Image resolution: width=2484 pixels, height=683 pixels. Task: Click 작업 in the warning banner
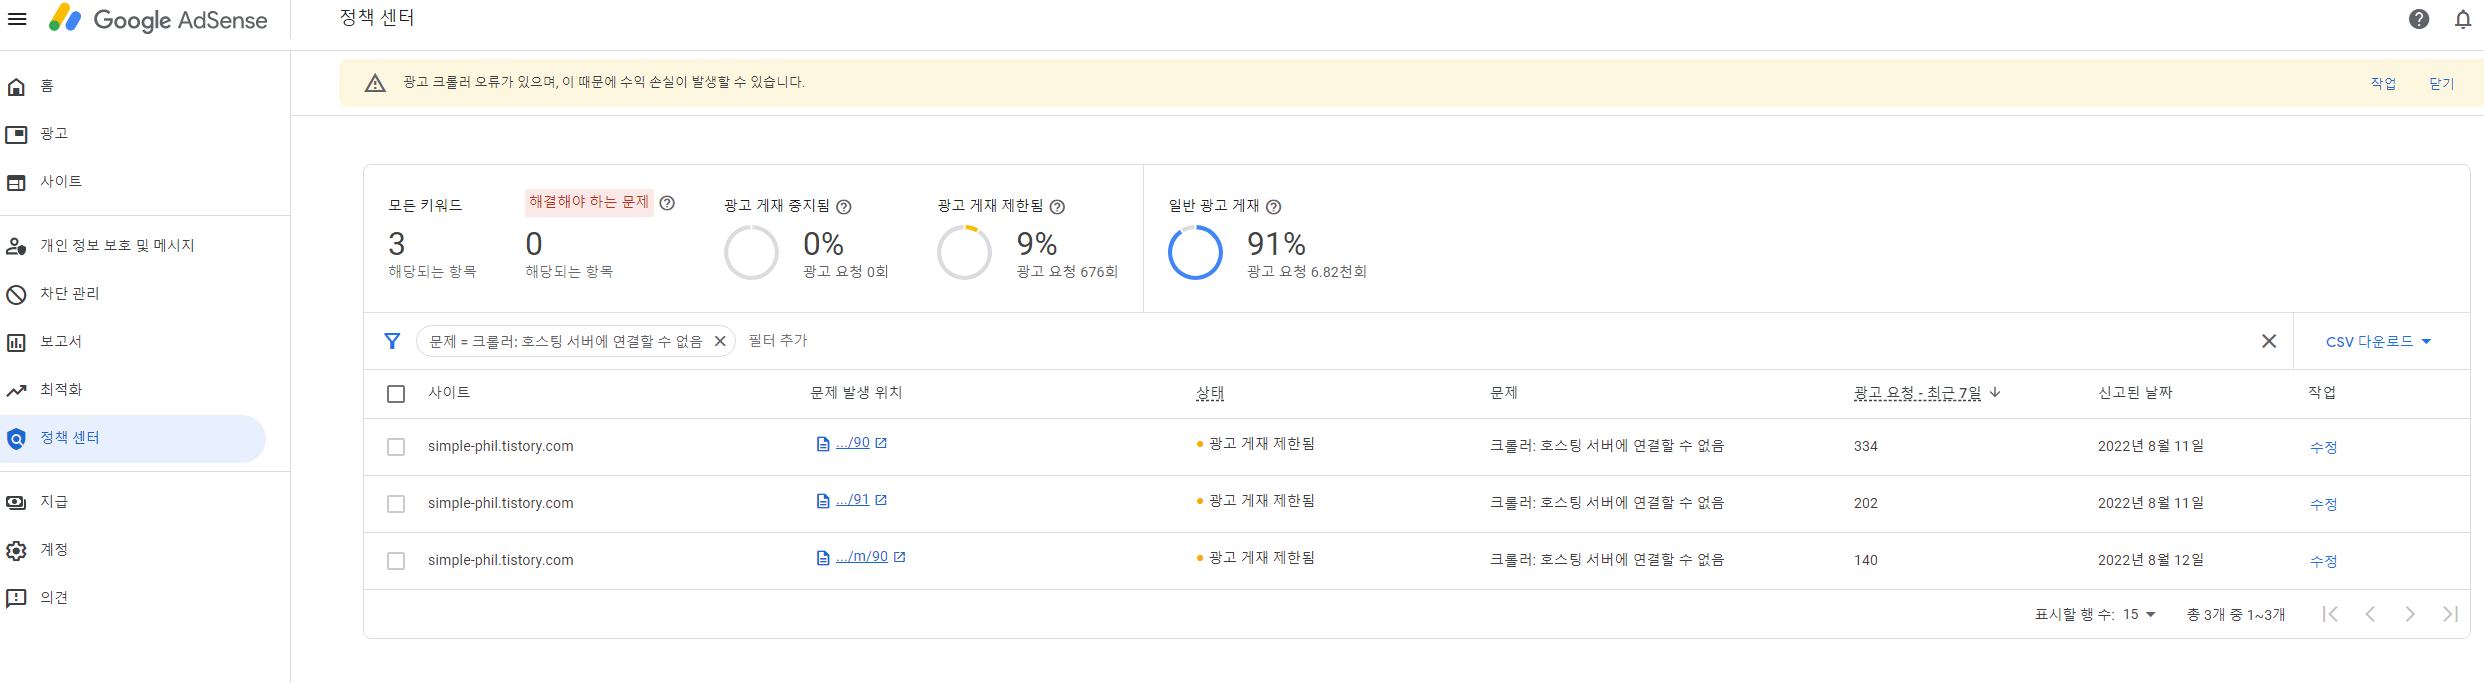click(2383, 84)
